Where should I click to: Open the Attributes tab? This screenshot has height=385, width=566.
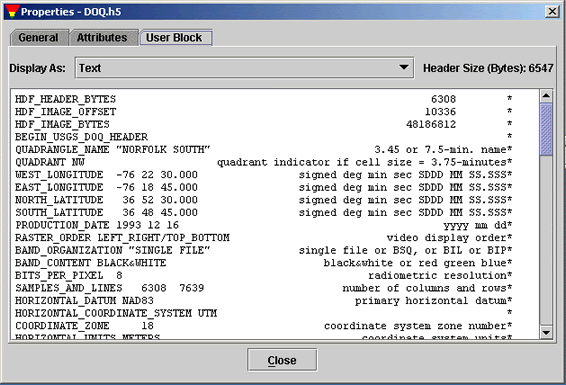tap(102, 38)
